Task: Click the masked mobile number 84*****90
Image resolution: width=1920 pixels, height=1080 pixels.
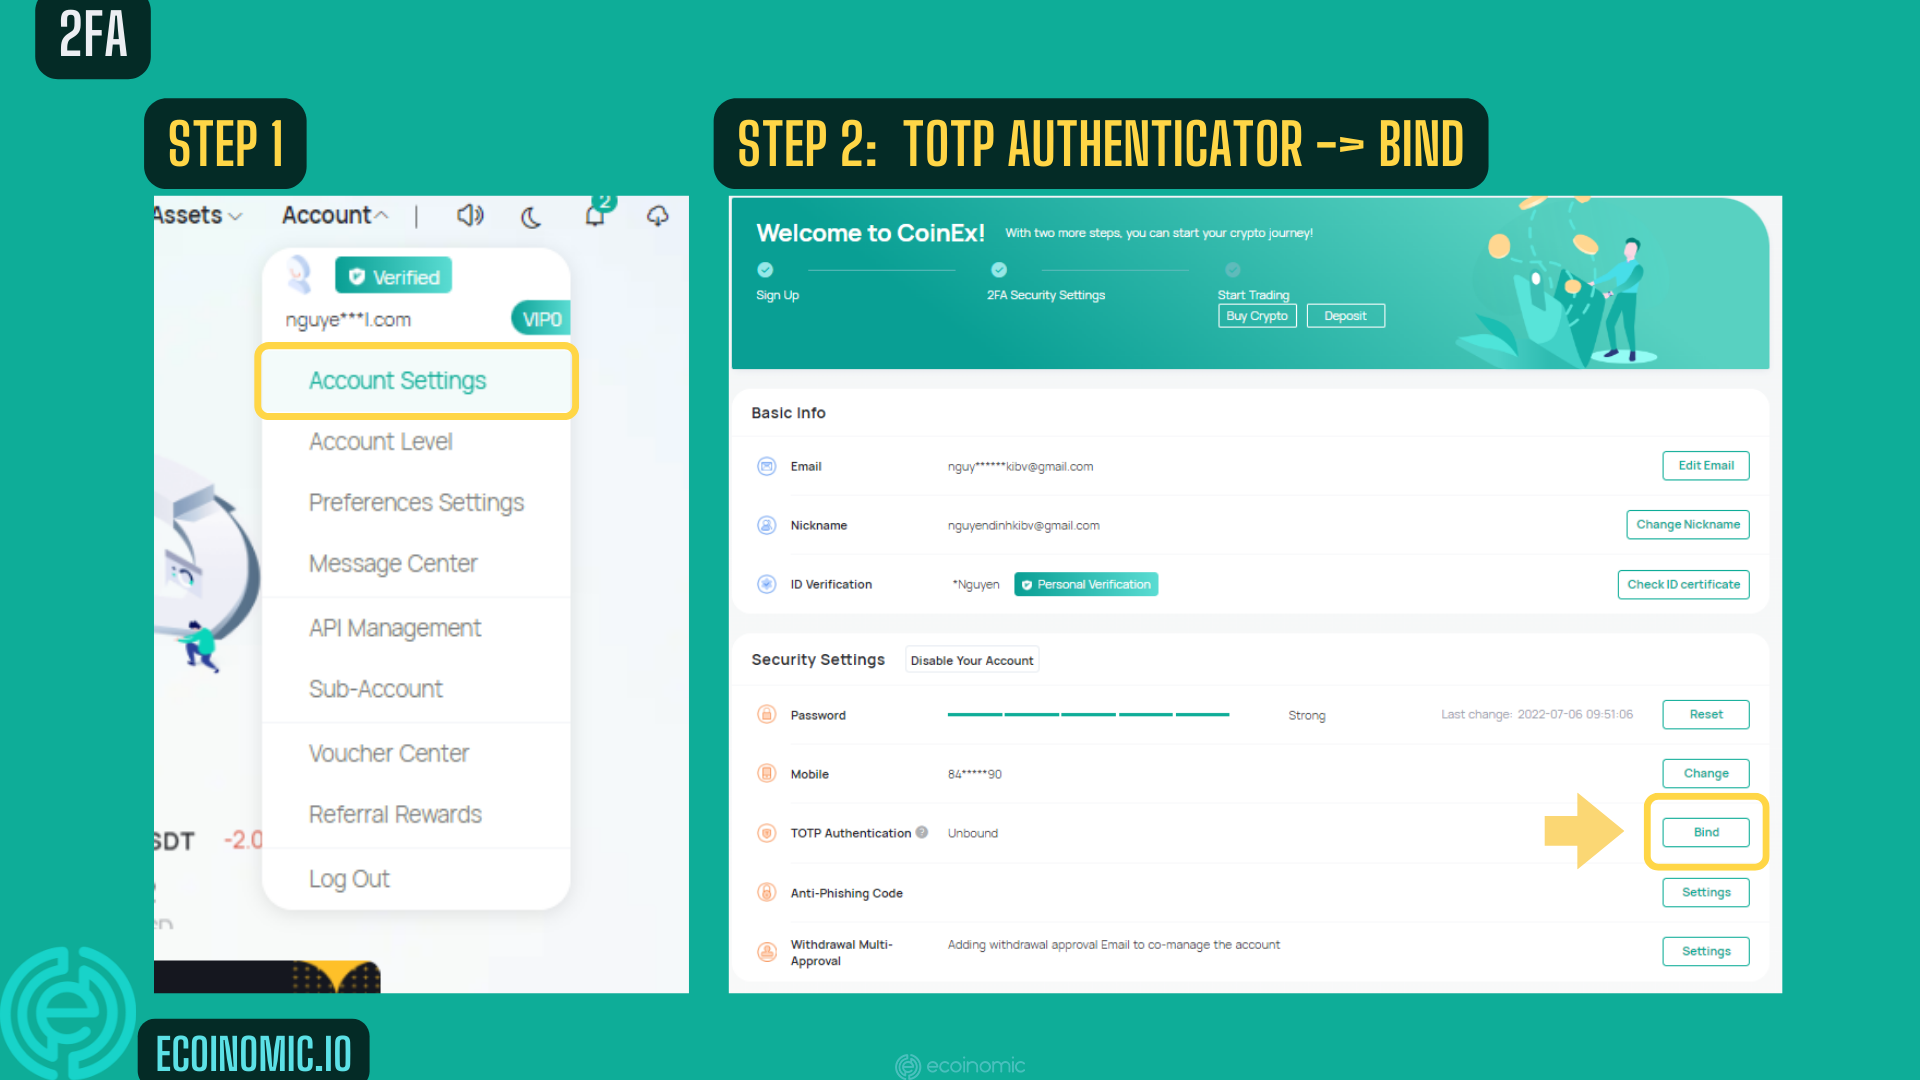Action: (974, 774)
